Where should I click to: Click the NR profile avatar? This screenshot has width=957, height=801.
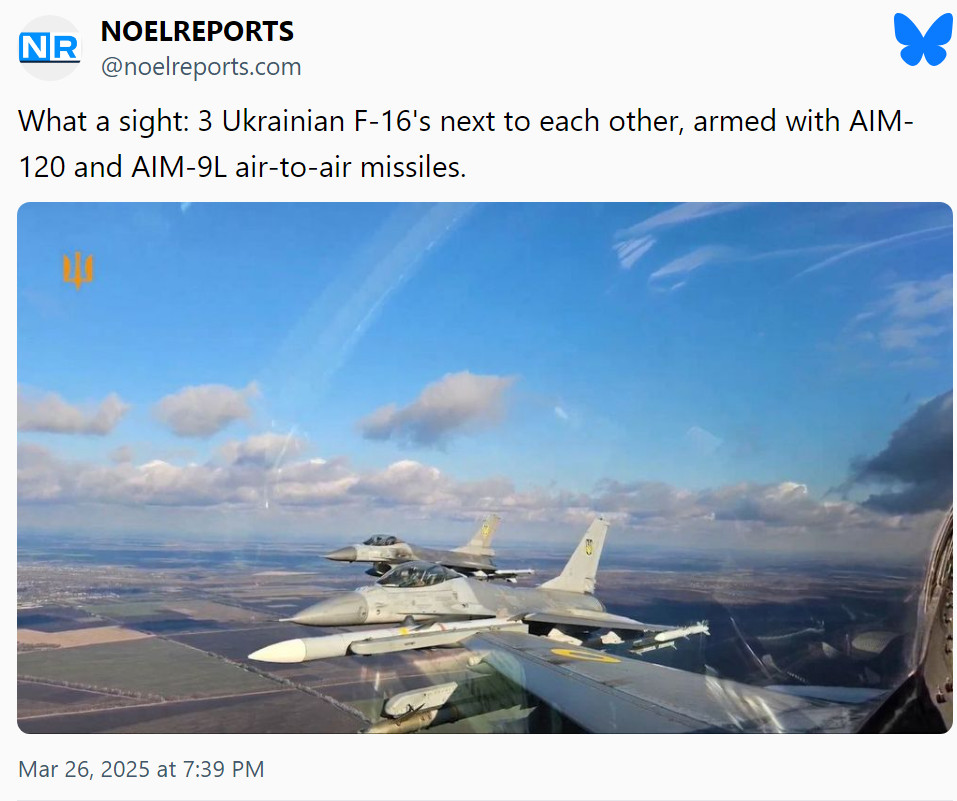click(50, 48)
